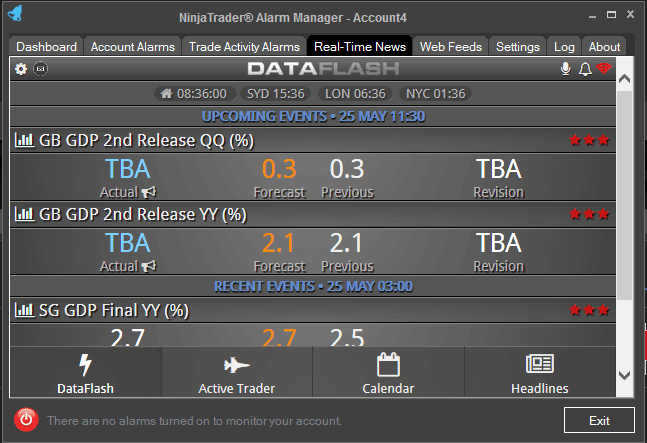Open the Web Feeds tab
This screenshot has width=647, height=443.
click(451, 47)
